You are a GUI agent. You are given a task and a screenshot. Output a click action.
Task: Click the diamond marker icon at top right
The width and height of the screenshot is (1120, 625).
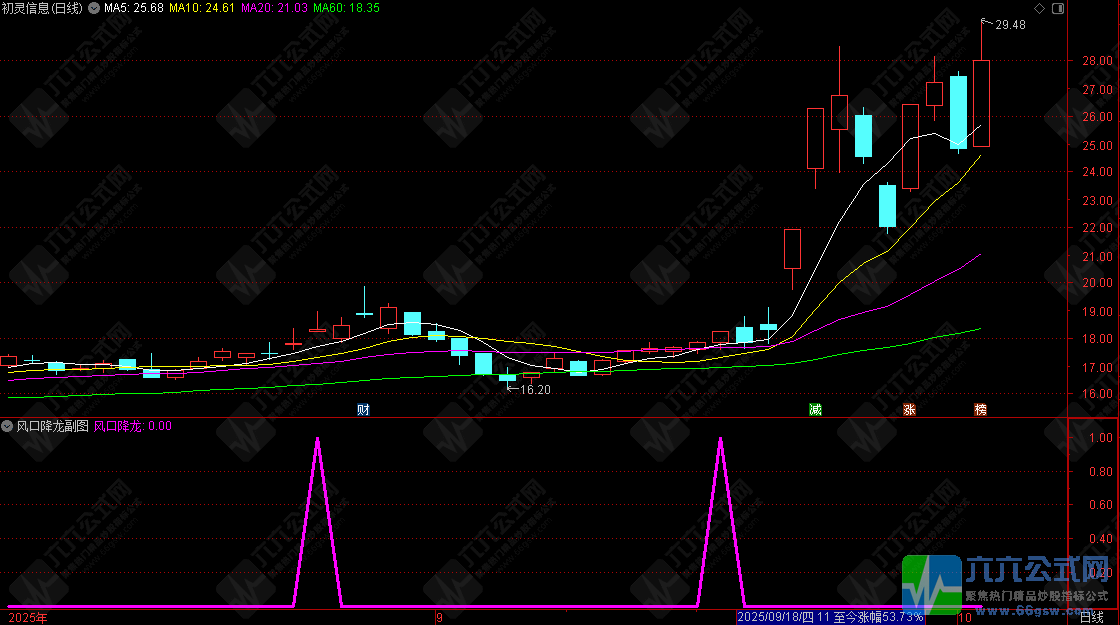pos(1039,9)
